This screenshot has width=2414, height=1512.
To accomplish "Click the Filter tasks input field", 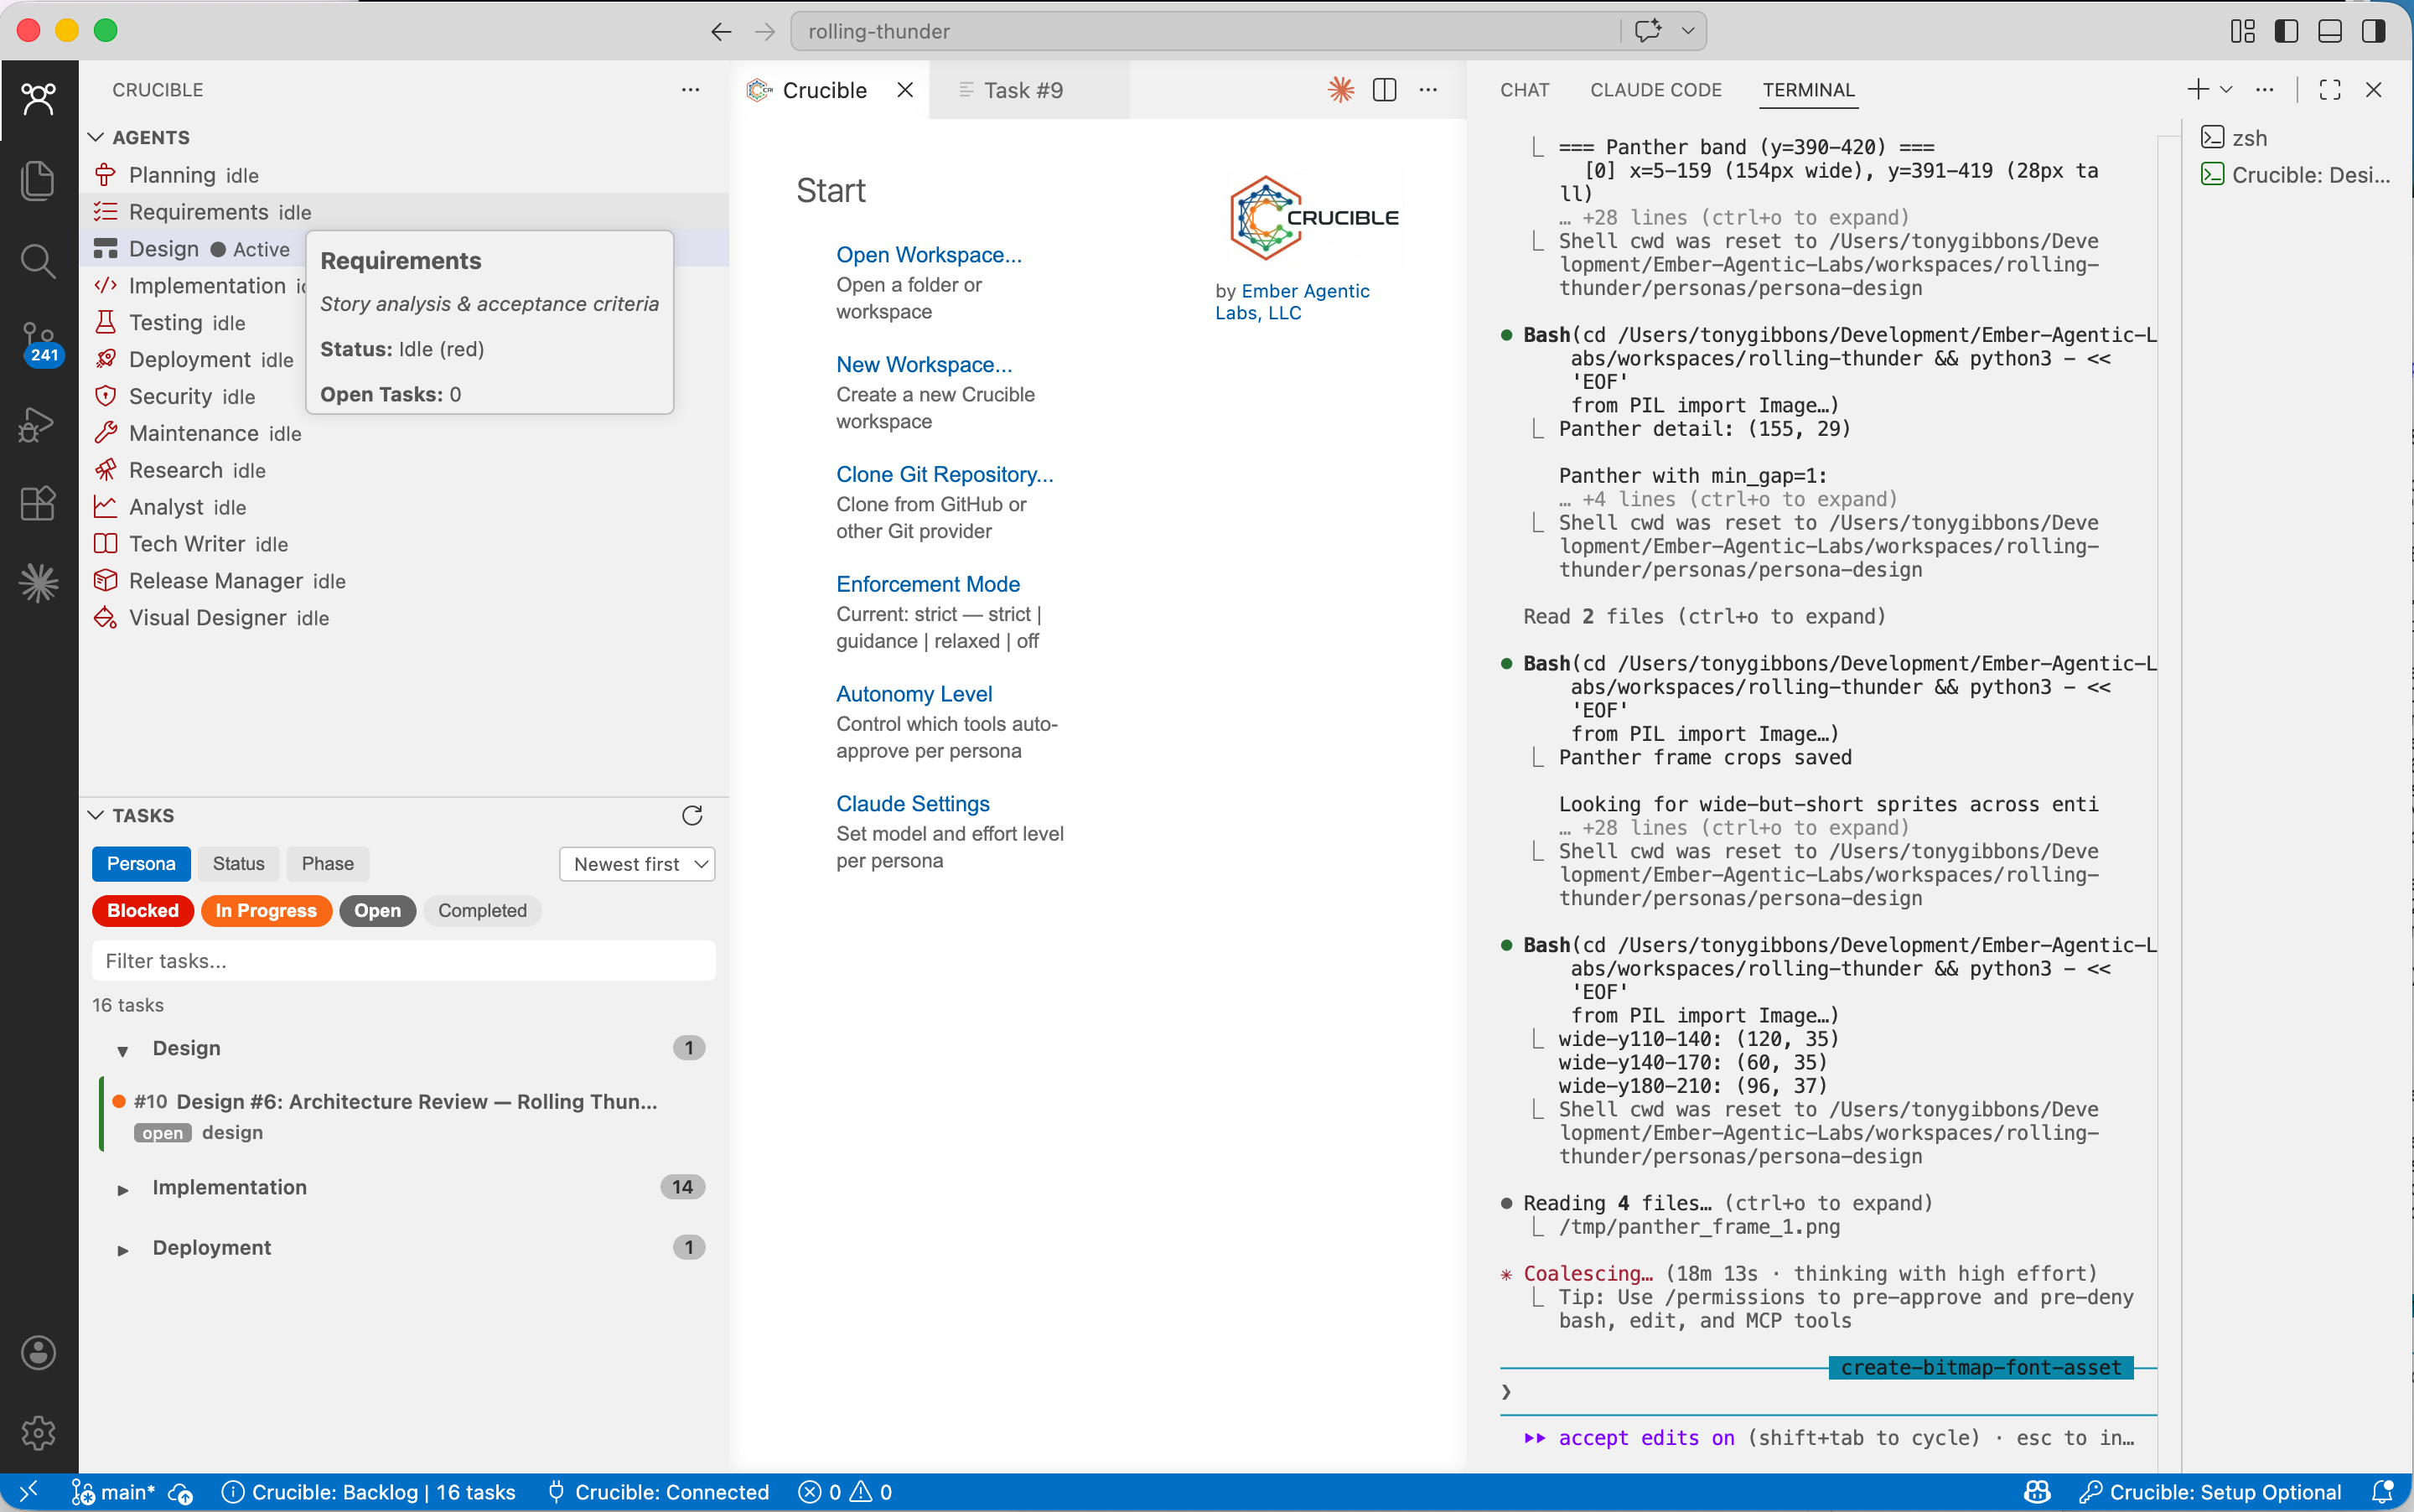I will pos(403,960).
